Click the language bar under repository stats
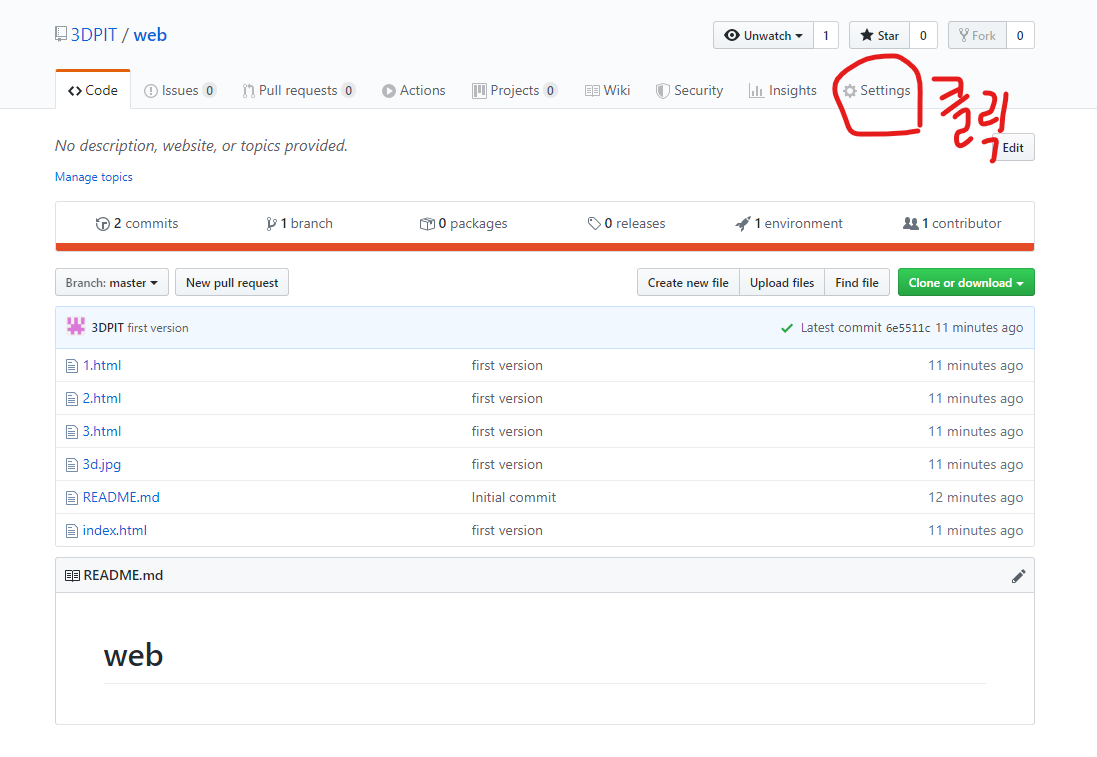The width and height of the screenshot is (1097, 757). pyautogui.click(x=545, y=247)
